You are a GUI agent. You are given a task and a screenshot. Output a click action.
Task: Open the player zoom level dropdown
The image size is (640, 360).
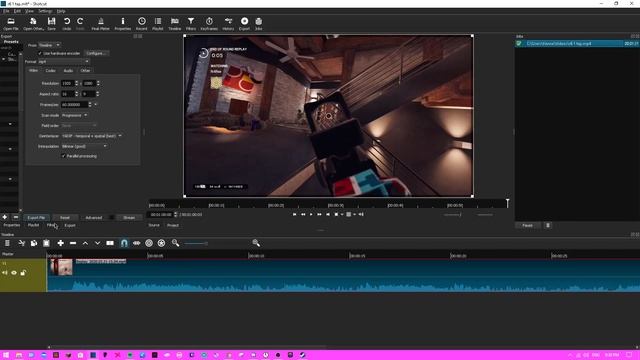pyautogui.click(x=342, y=214)
